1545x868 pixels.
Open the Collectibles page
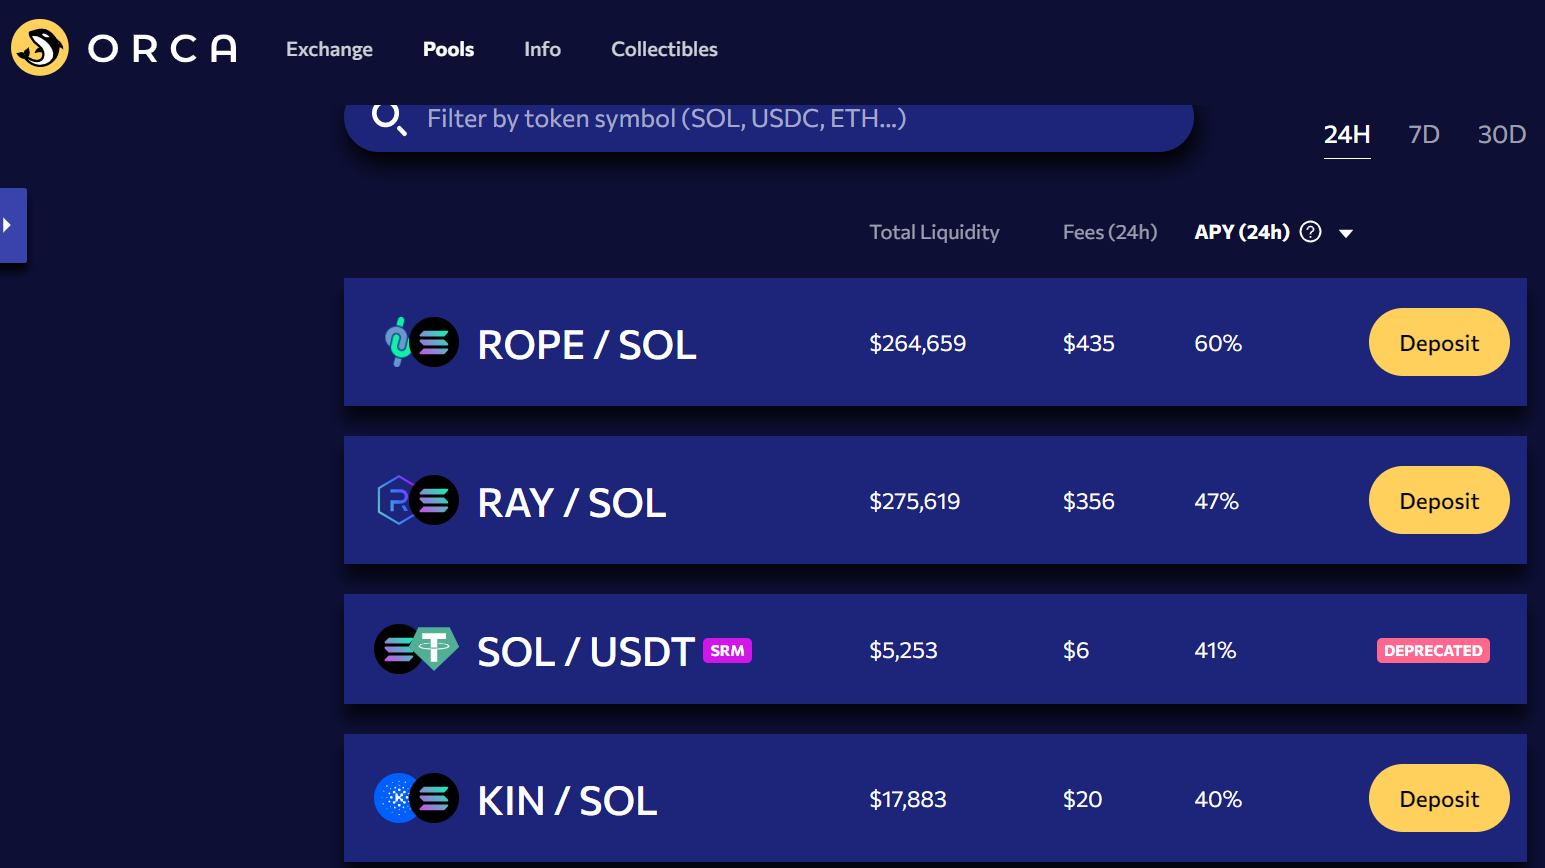pos(664,49)
